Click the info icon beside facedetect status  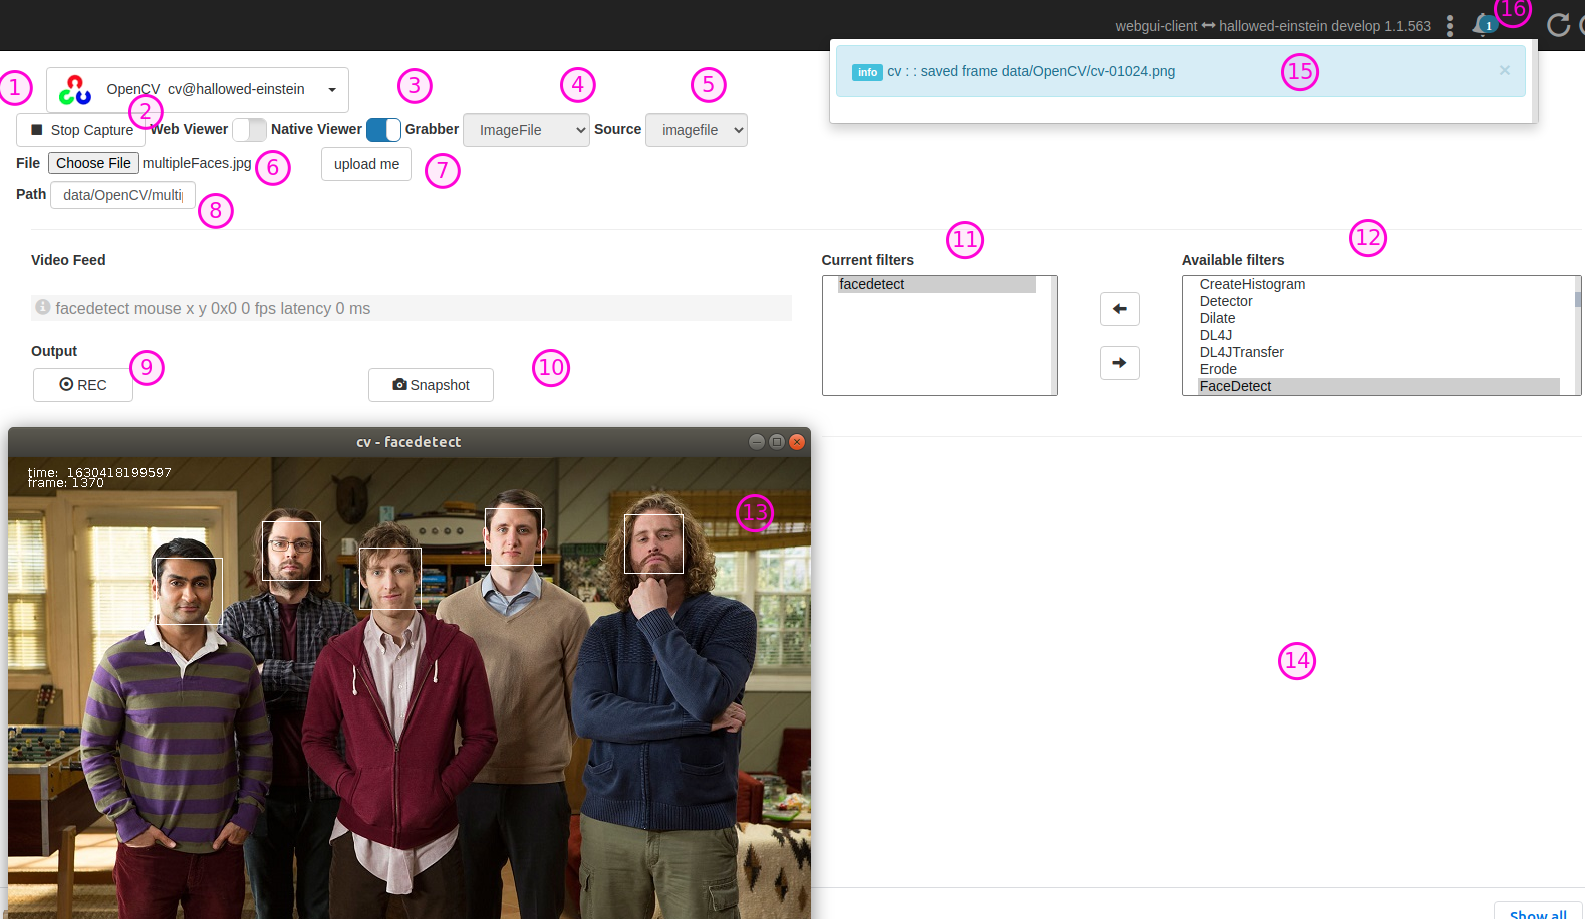[43, 307]
